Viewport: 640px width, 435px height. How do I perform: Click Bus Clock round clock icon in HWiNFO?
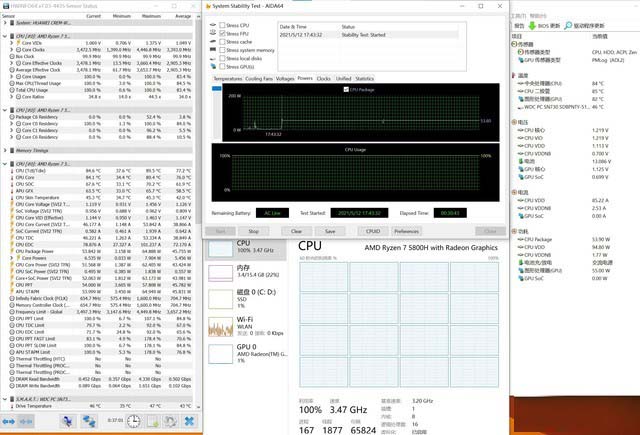(12, 56)
